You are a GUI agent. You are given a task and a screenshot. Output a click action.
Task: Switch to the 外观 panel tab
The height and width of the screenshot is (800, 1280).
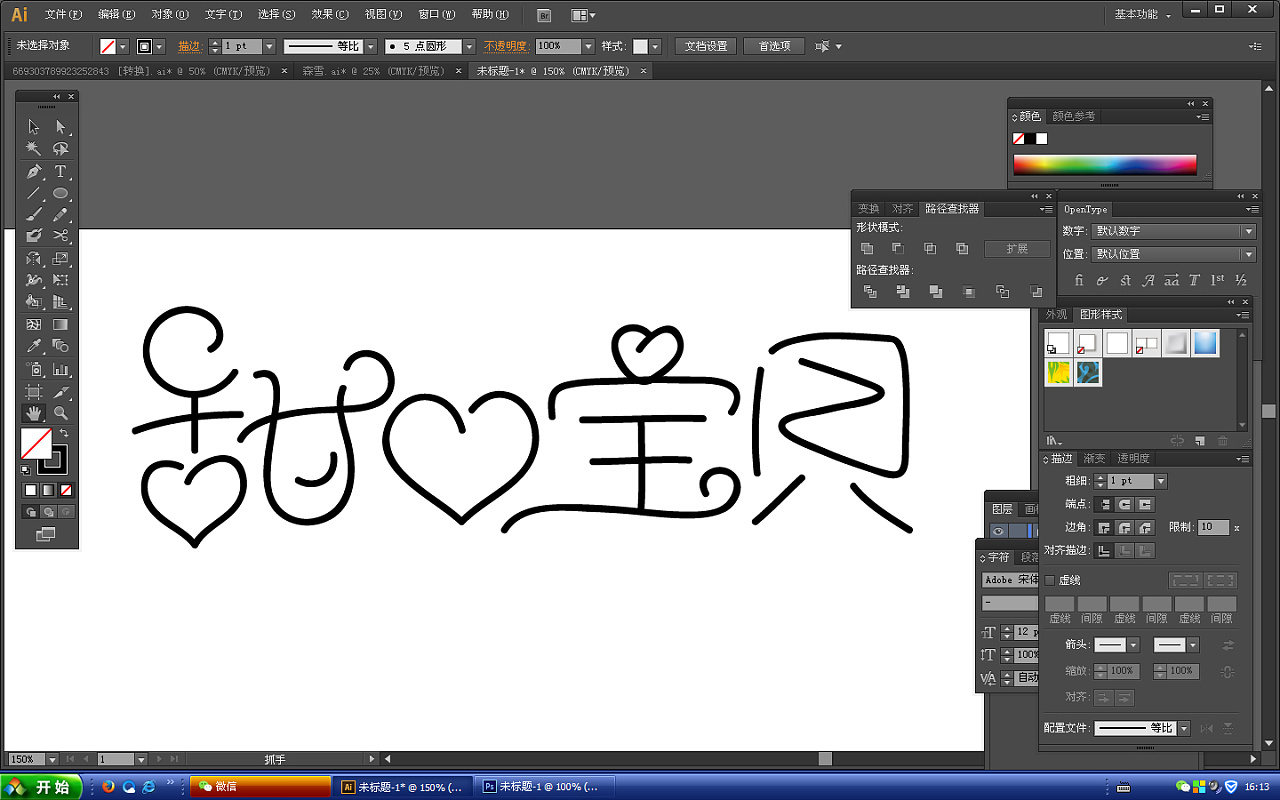[1056, 314]
